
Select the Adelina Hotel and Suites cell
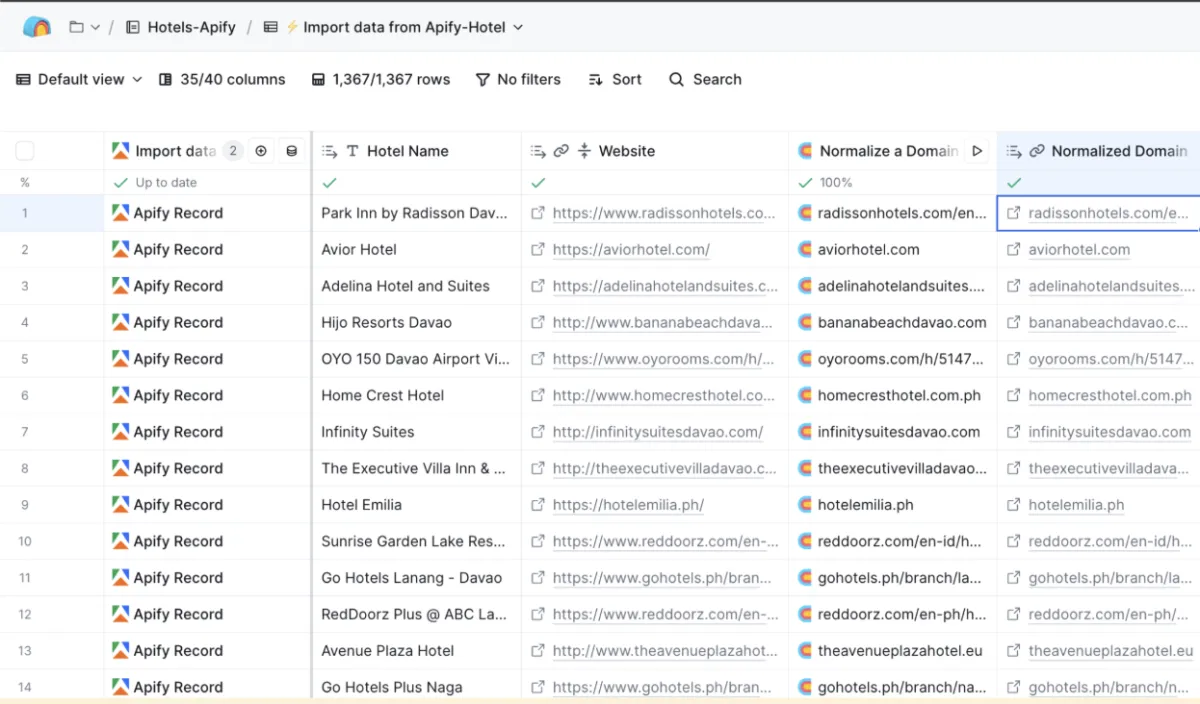pos(417,286)
